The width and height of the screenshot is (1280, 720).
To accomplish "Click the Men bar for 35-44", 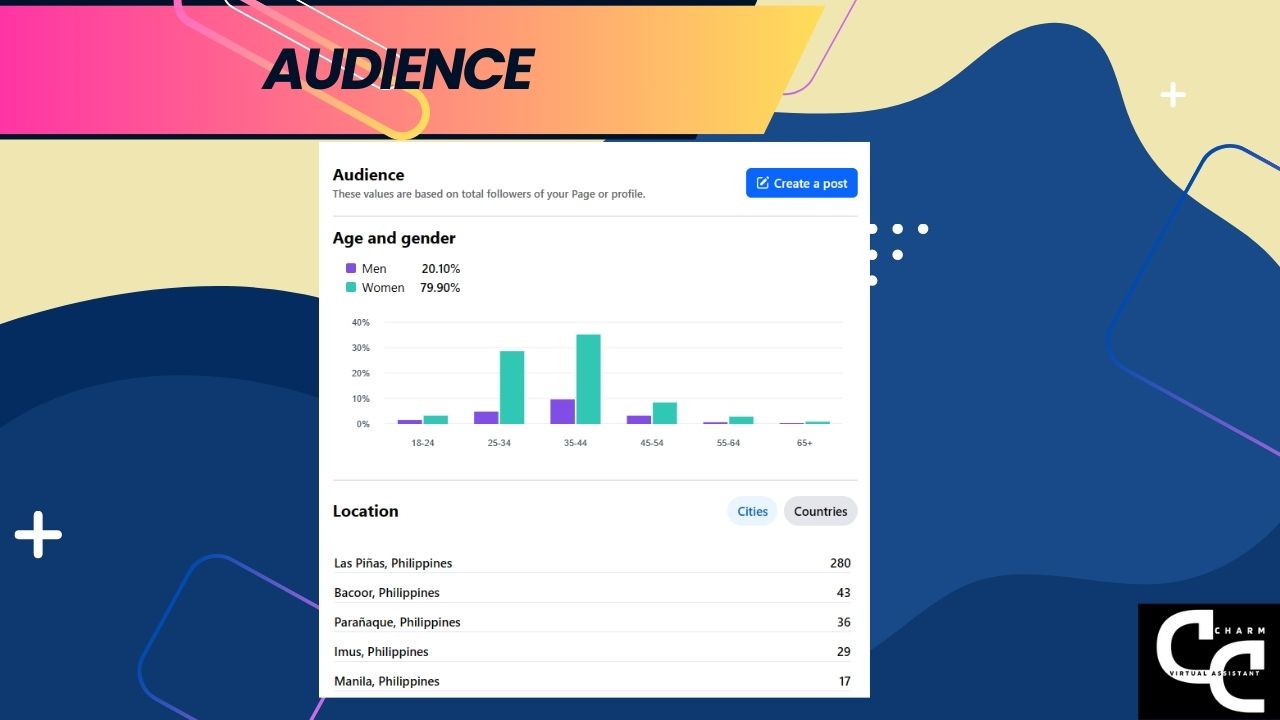I will click(x=563, y=412).
